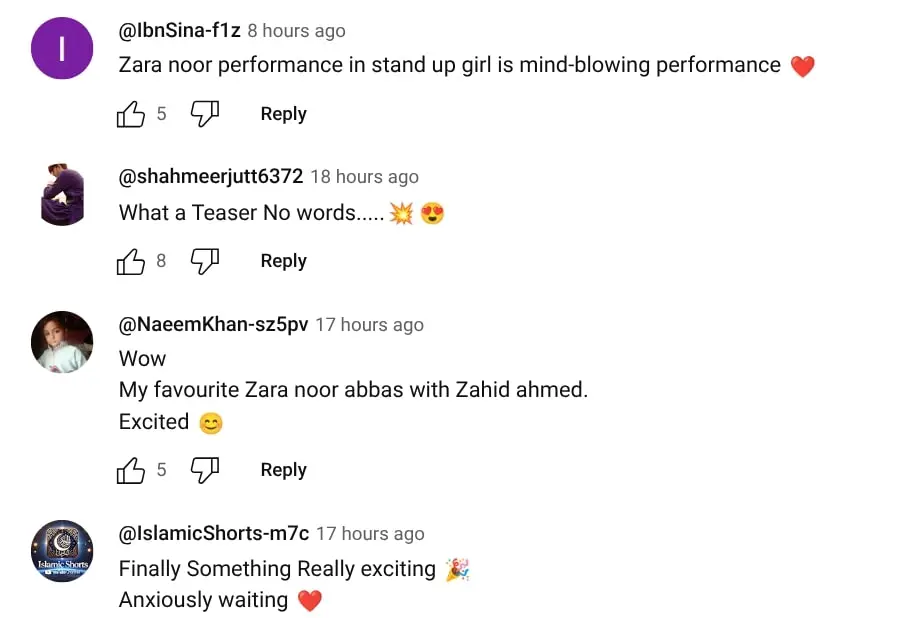Like the comment by @IbnSina-f1z

[x=131, y=114]
